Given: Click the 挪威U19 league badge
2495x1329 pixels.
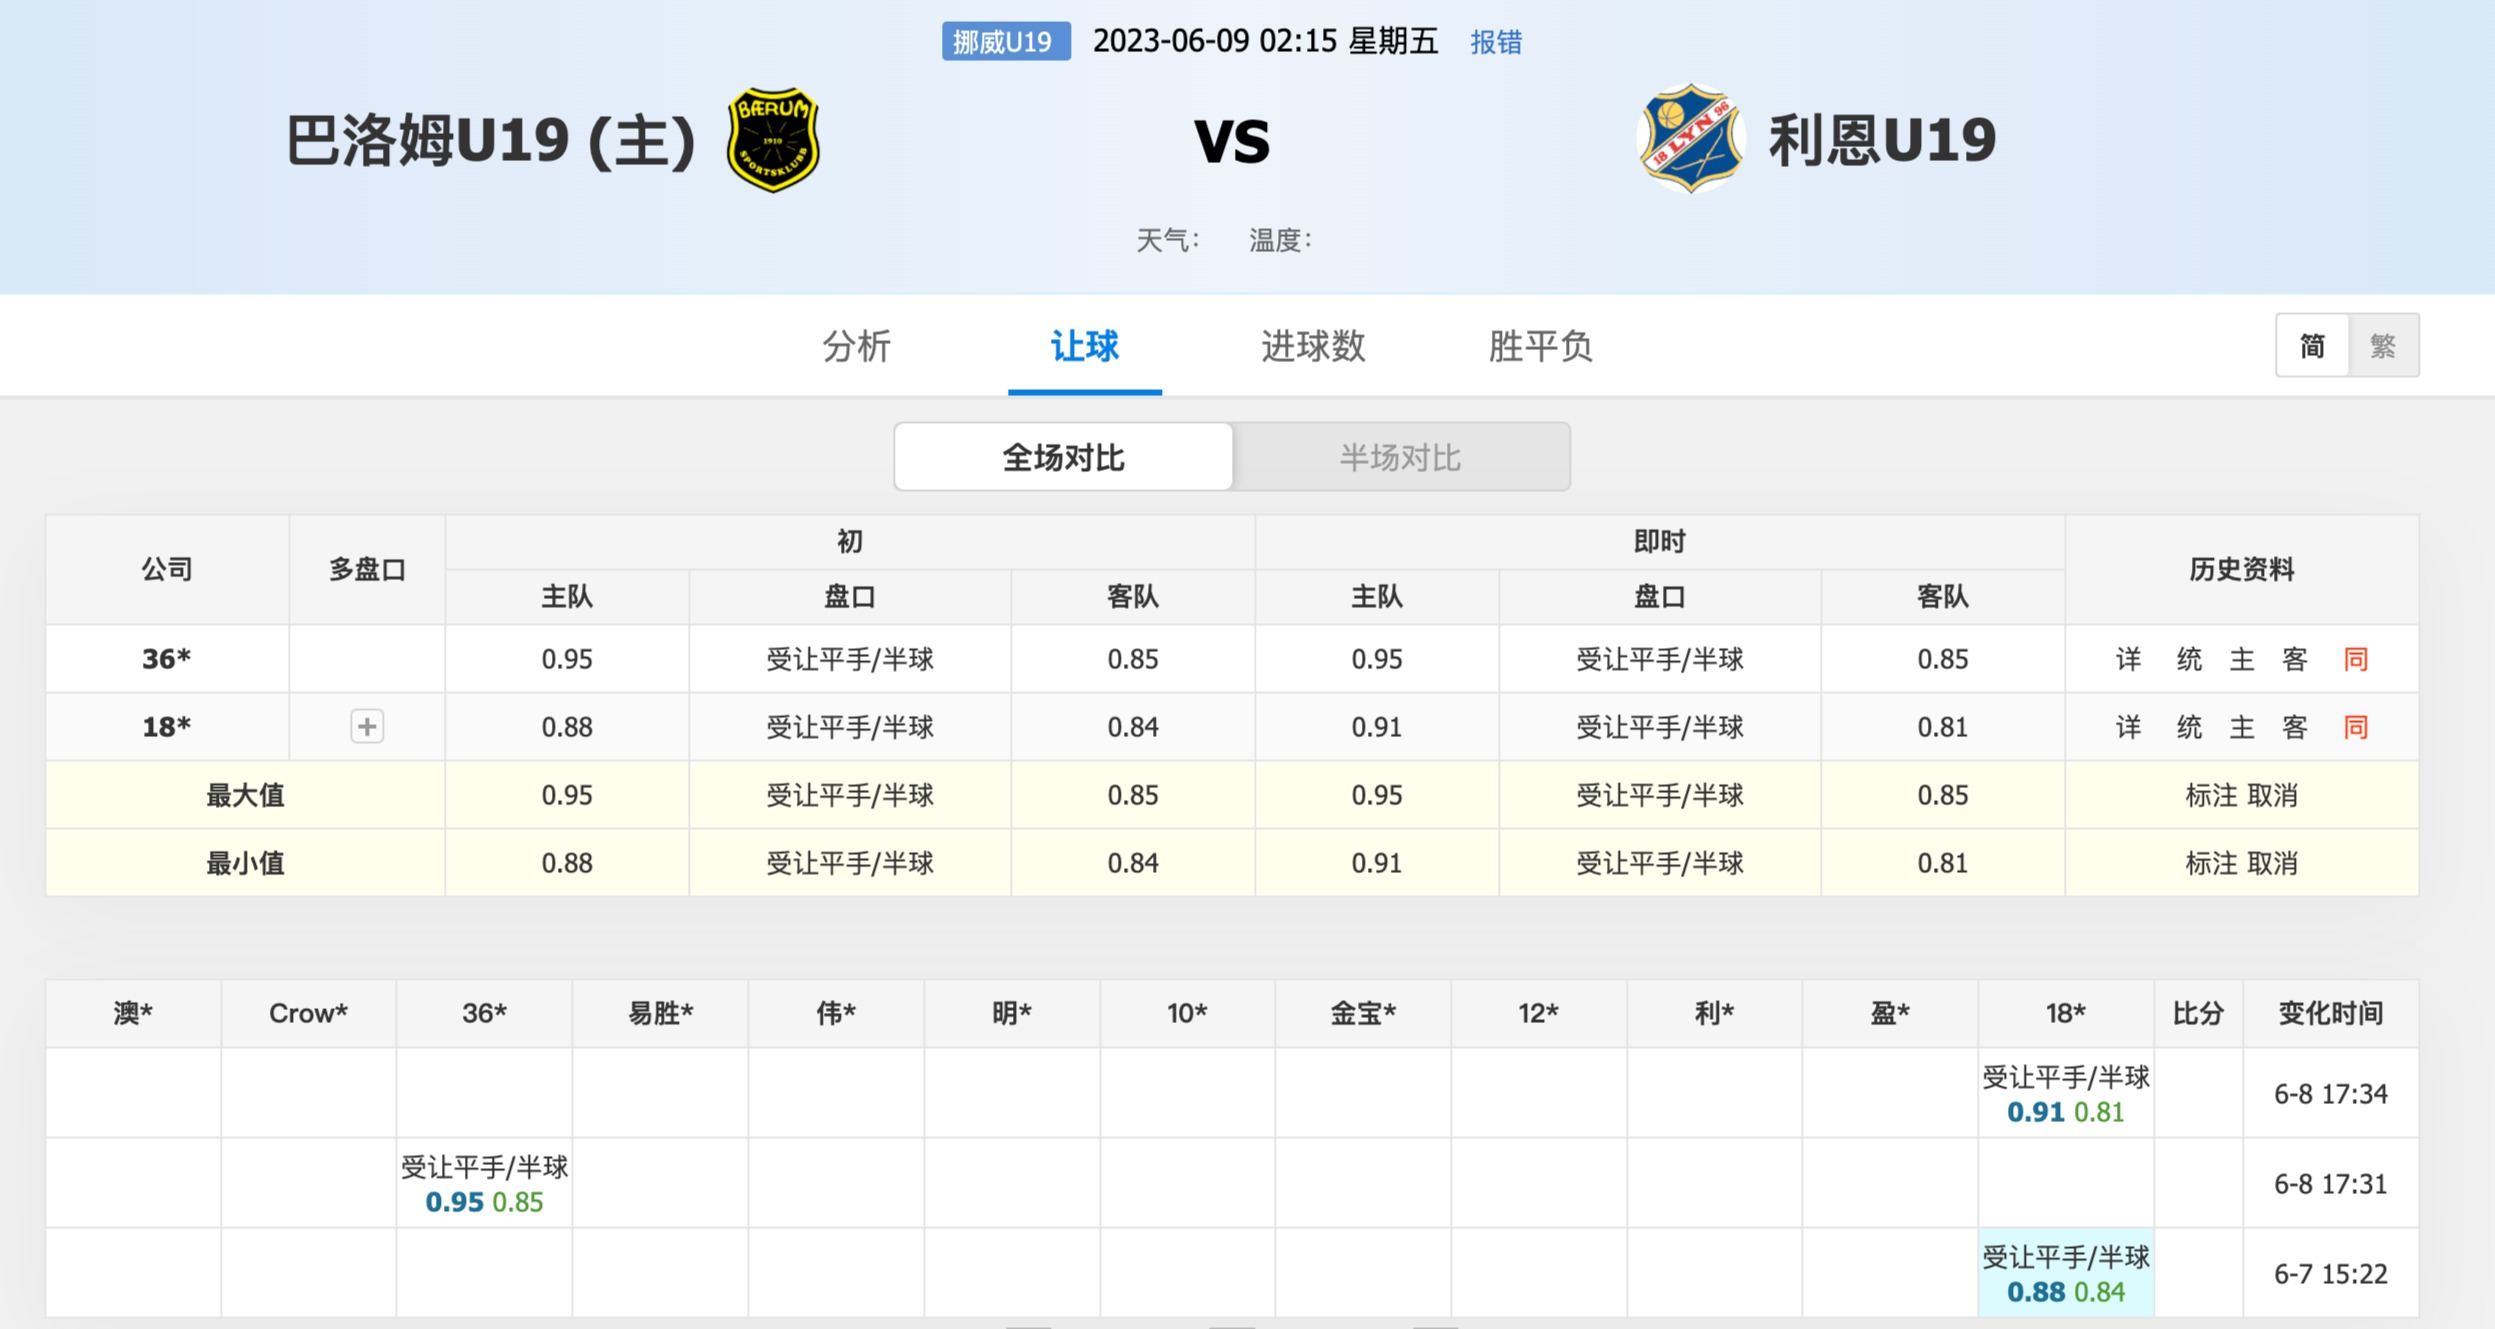Looking at the screenshot, I should click(x=1005, y=42).
